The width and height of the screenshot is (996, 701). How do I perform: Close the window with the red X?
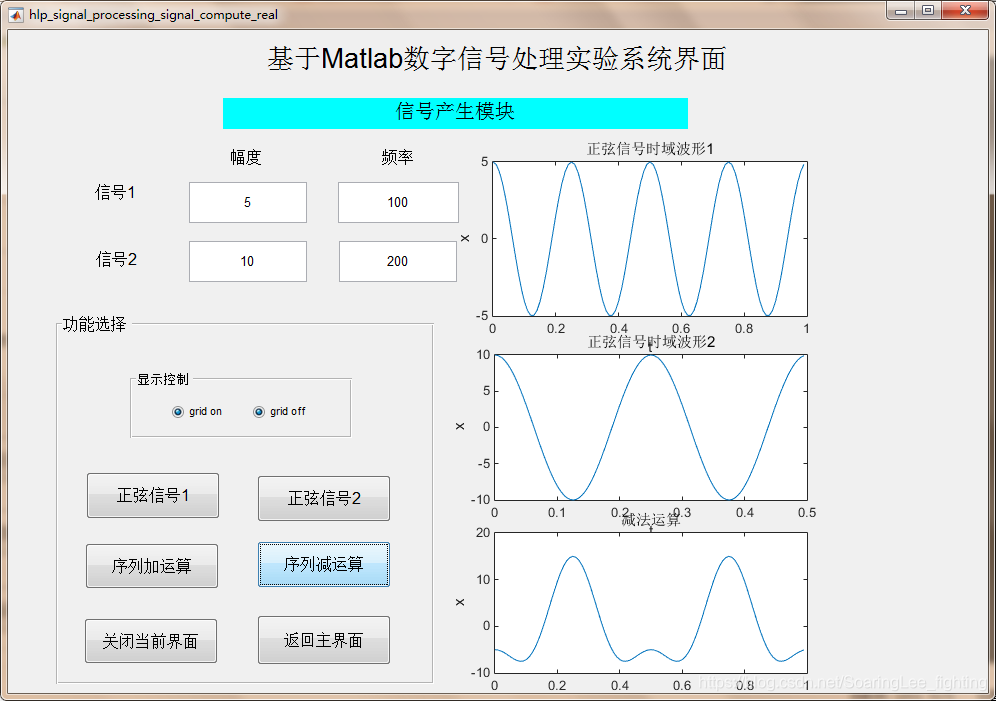pos(966,11)
